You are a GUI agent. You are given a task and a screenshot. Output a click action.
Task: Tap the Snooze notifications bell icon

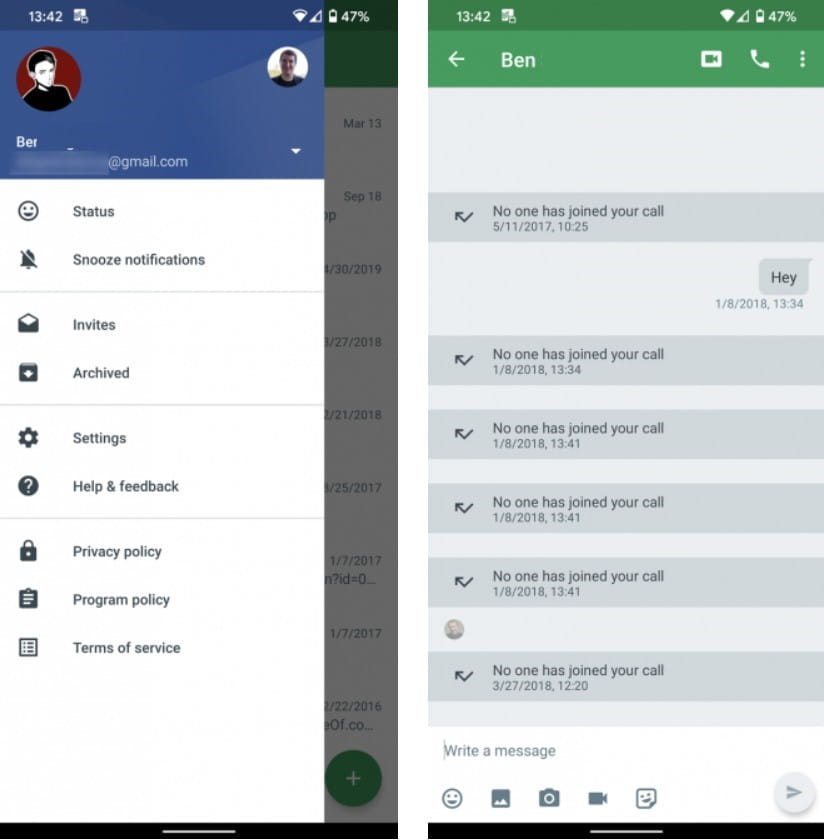tap(27, 259)
